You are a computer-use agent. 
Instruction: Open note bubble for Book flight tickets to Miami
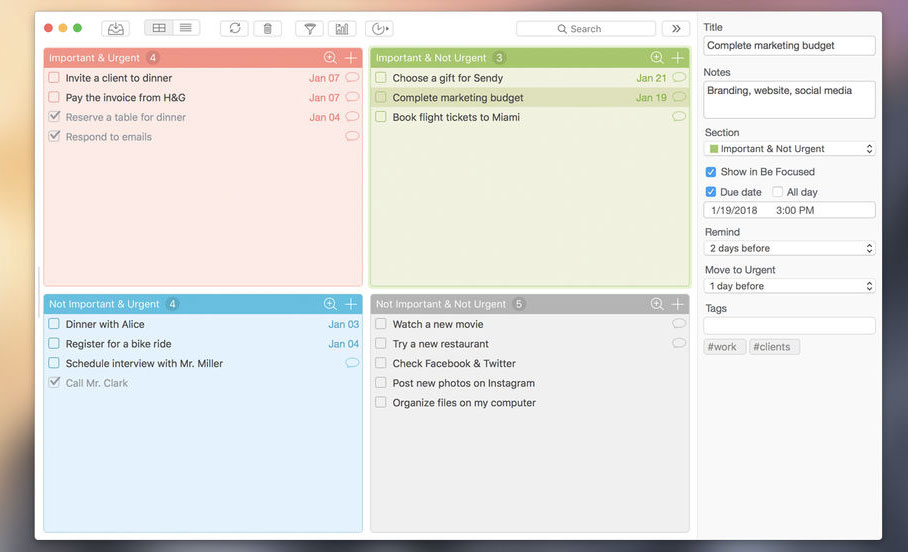pyautogui.click(x=679, y=116)
